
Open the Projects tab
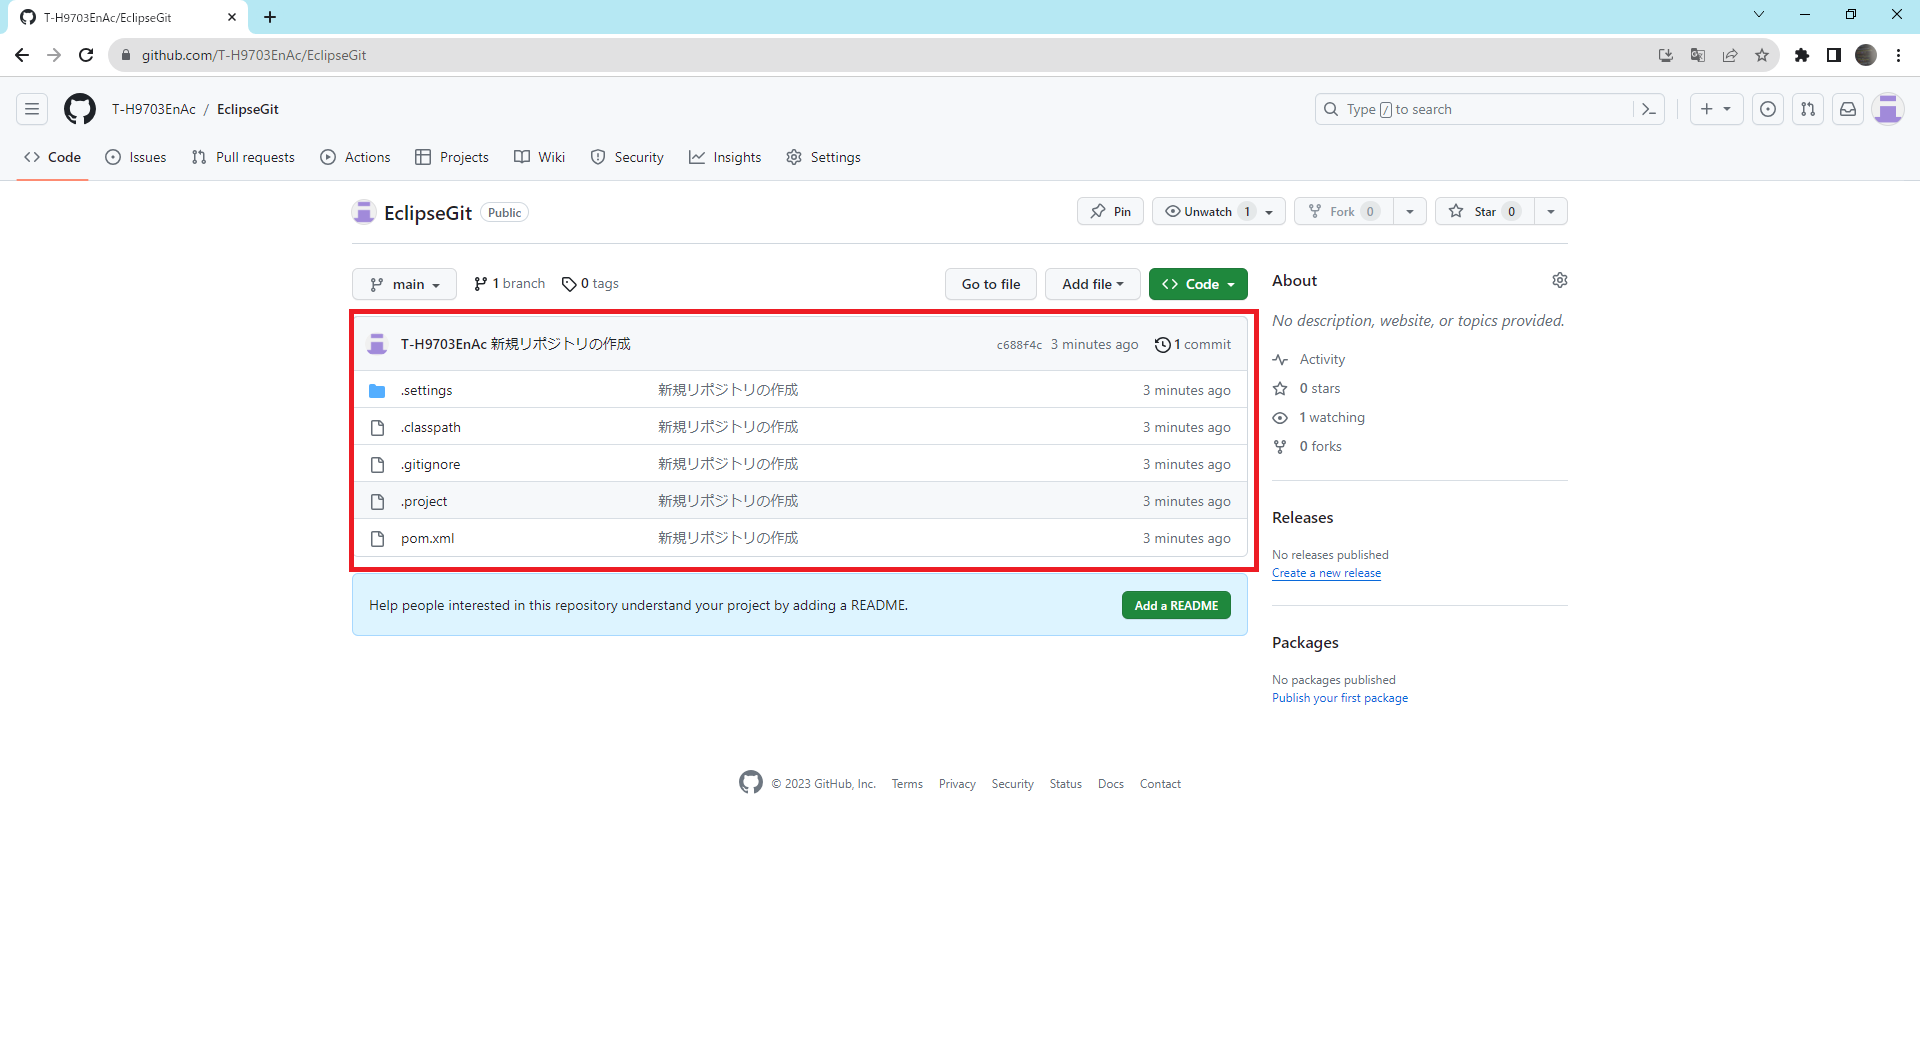tap(452, 157)
